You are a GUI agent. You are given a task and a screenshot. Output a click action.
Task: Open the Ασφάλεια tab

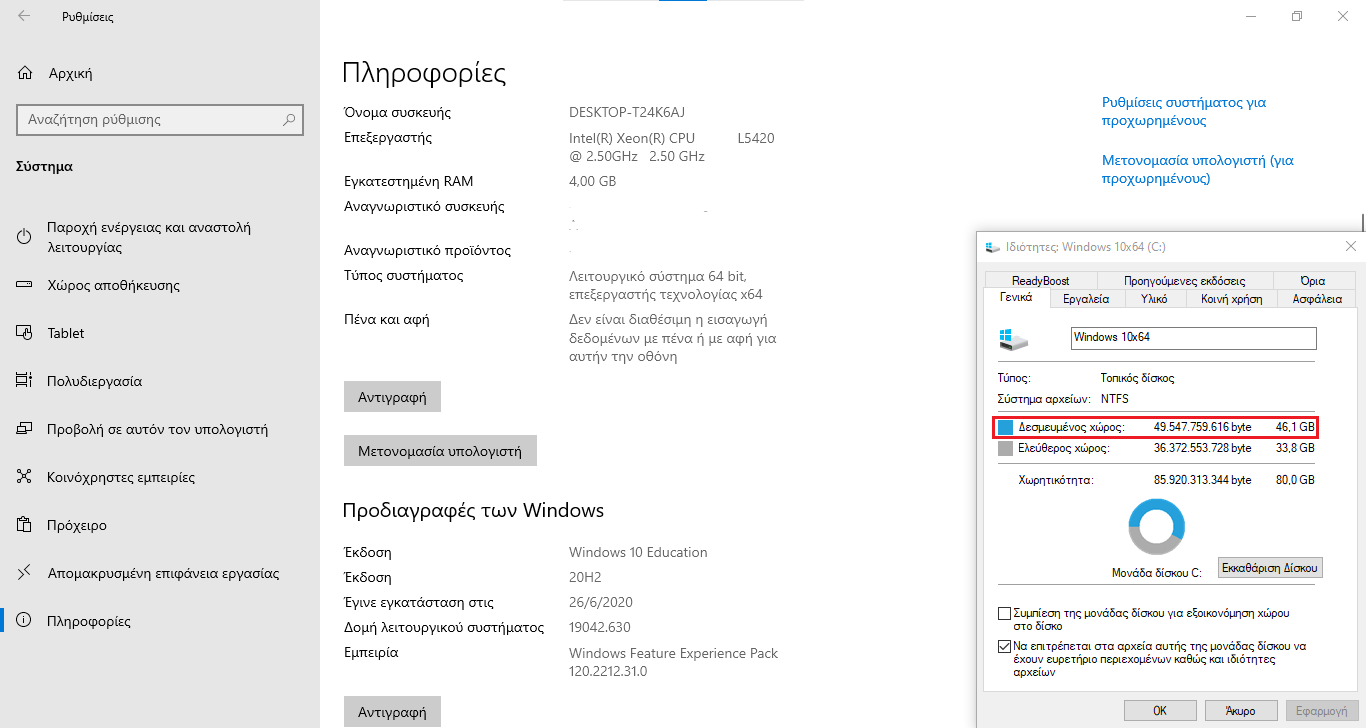coord(1317,298)
